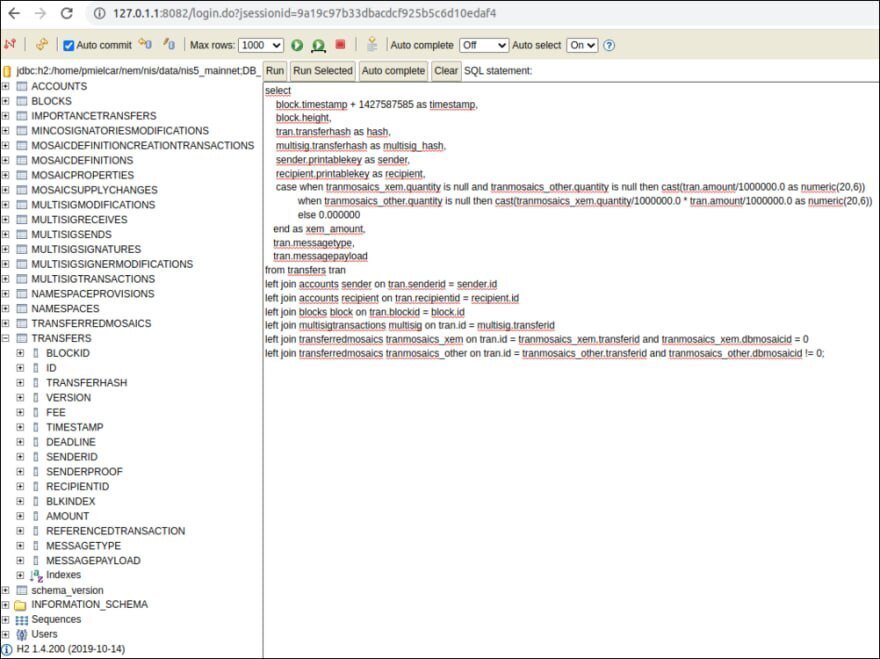Click the NAMESPACES table icon
The height and width of the screenshot is (659, 880).
[x=22, y=308]
